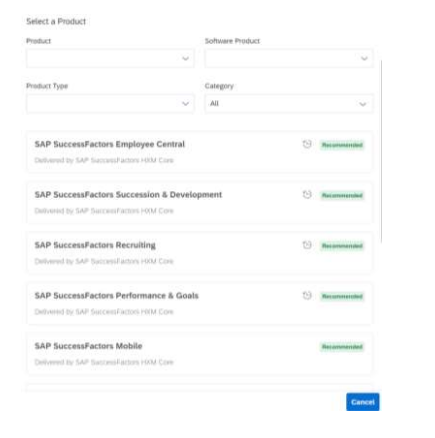Open the Product dropdown
The height and width of the screenshot is (438, 435).
110,58
